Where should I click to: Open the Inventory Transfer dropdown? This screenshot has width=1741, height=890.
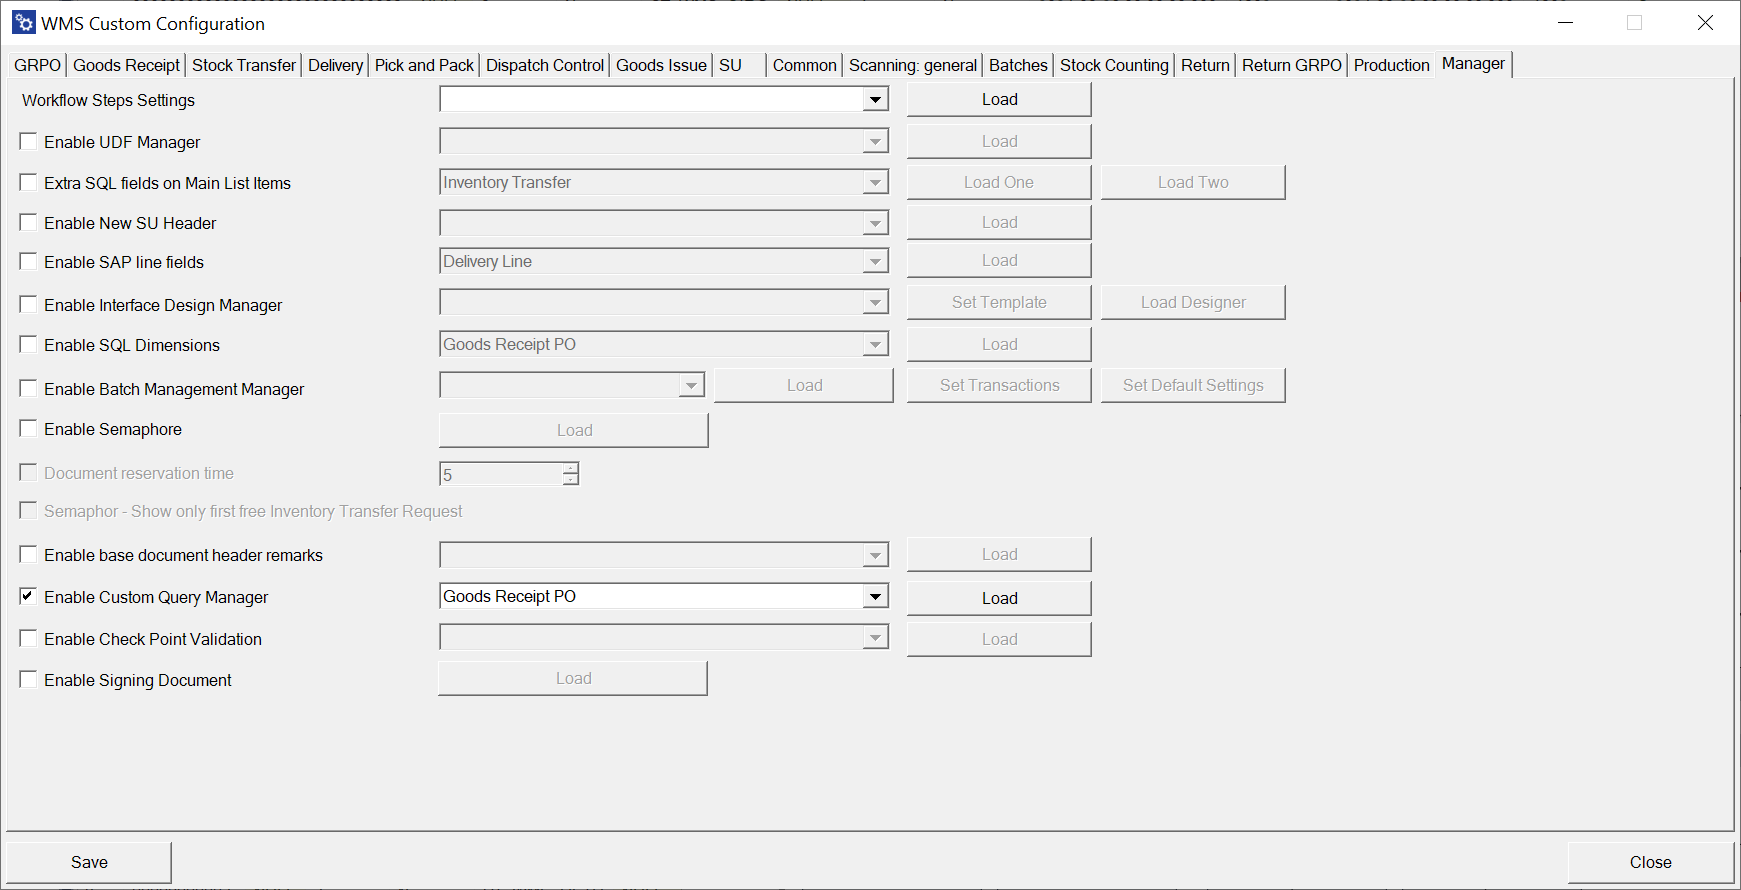(x=875, y=182)
